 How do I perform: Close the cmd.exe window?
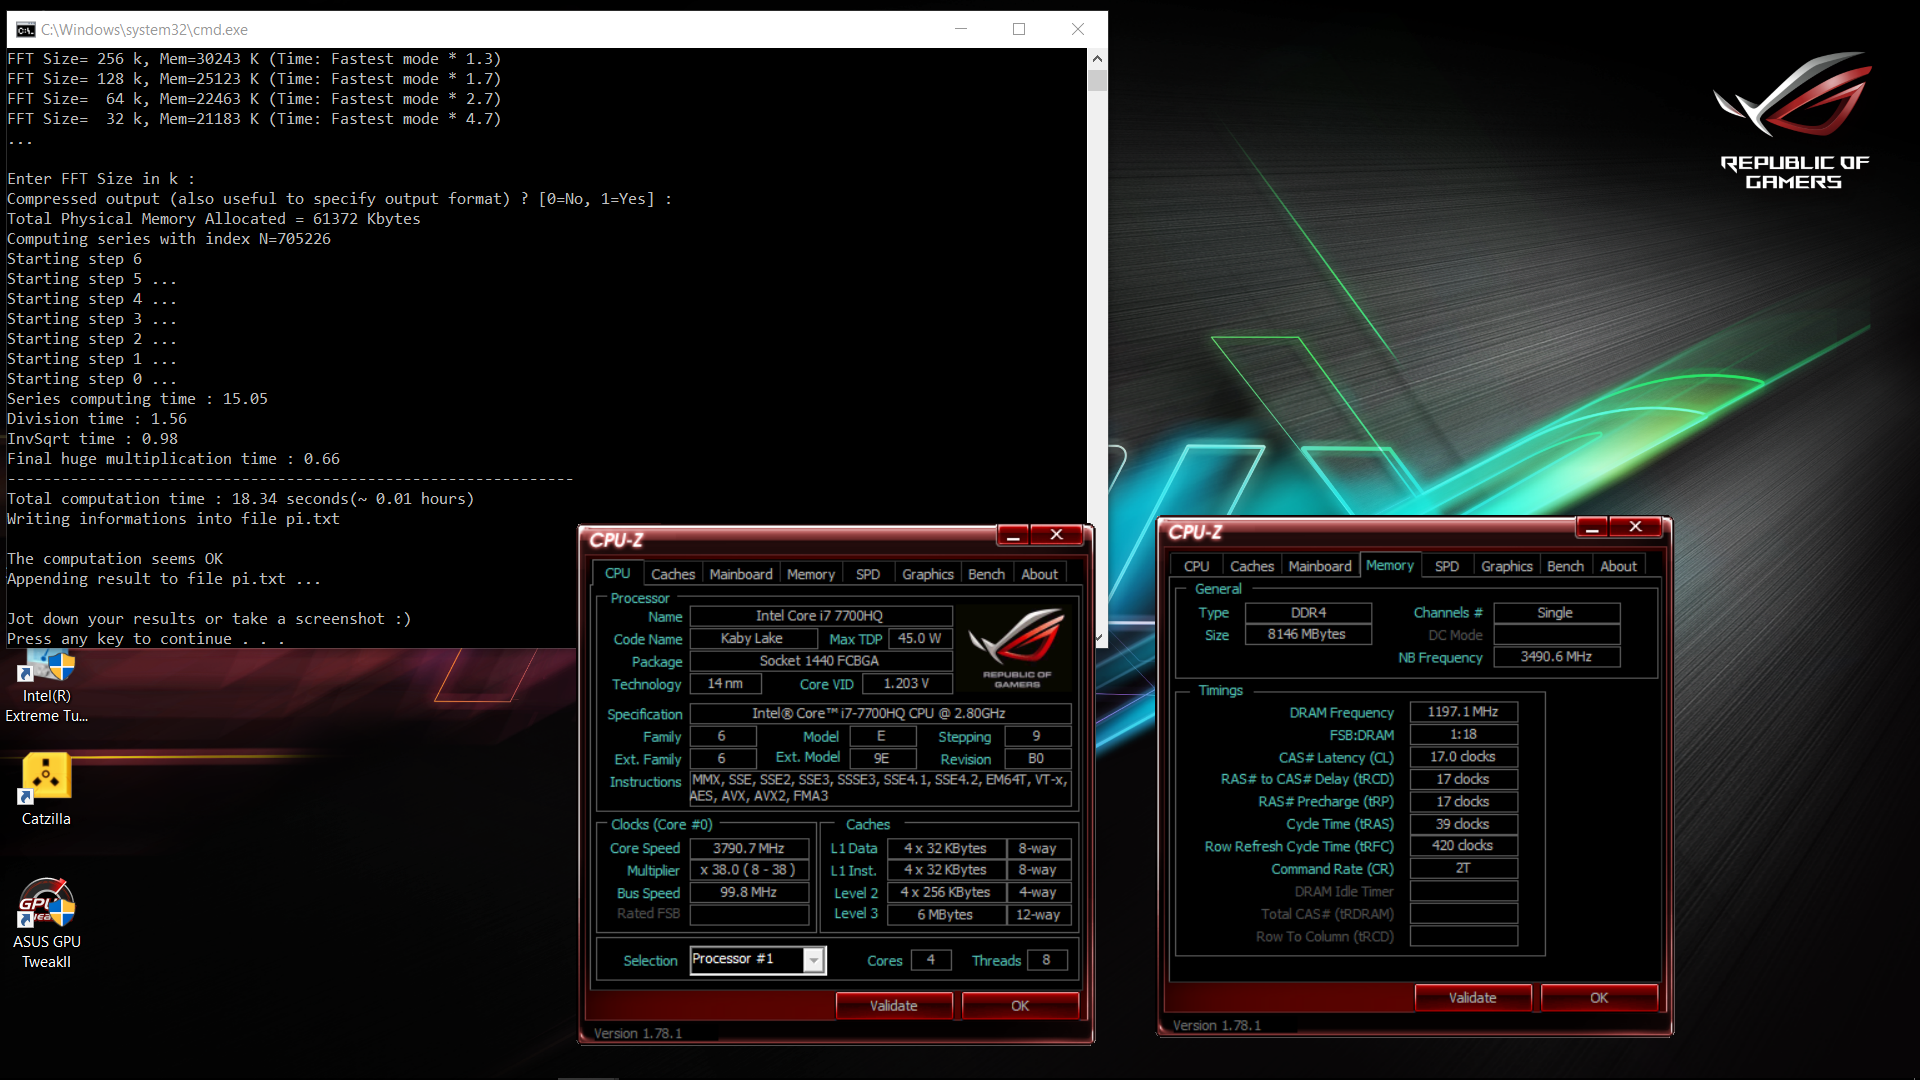point(1078,29)
